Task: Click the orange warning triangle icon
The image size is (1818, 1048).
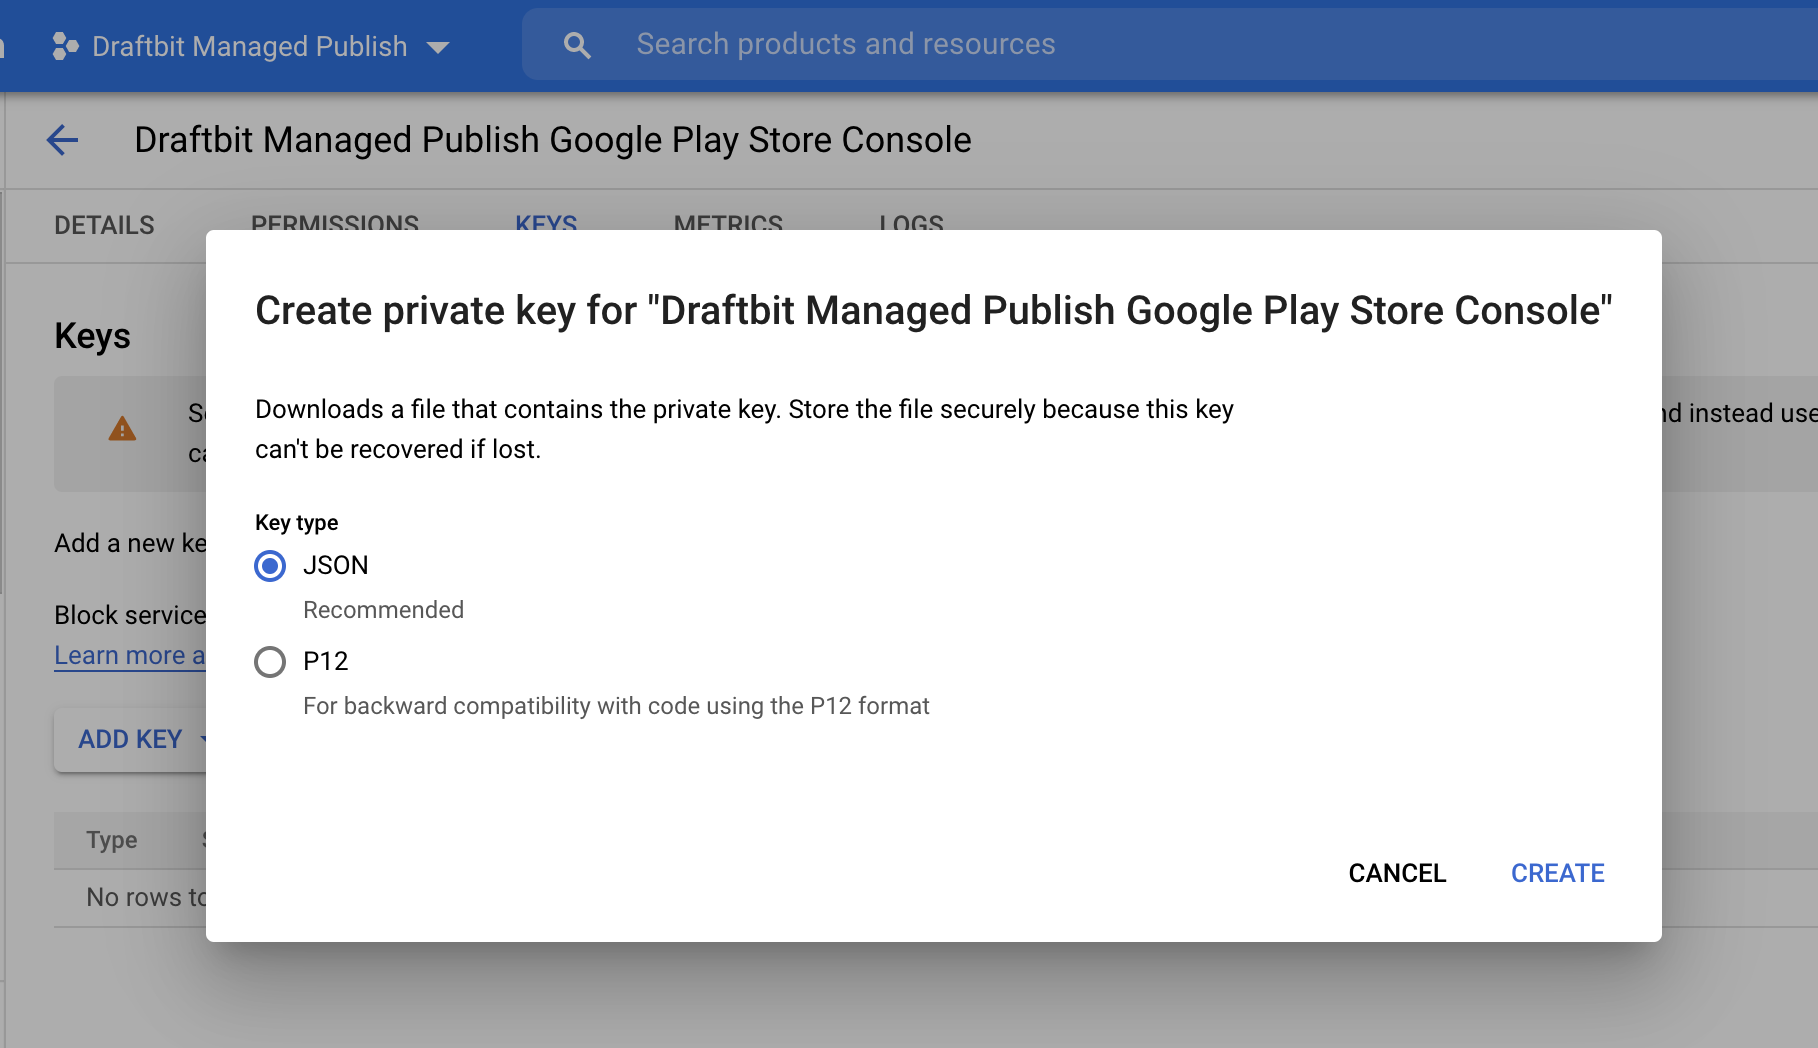Action: pos(122,429)
